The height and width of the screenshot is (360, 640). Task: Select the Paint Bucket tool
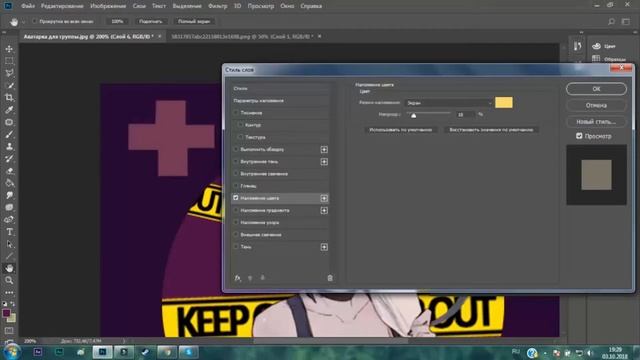pos(9,183)
